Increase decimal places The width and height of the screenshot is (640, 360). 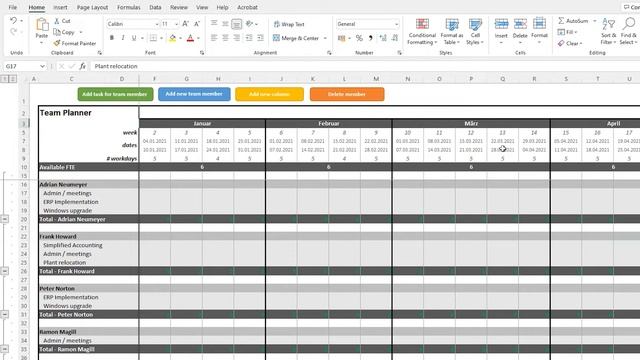[383, 38]
